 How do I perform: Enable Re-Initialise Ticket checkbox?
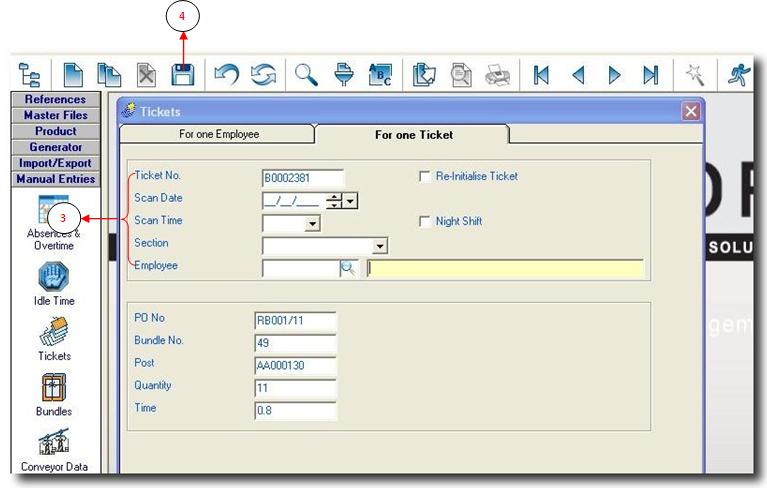point(424,177)
